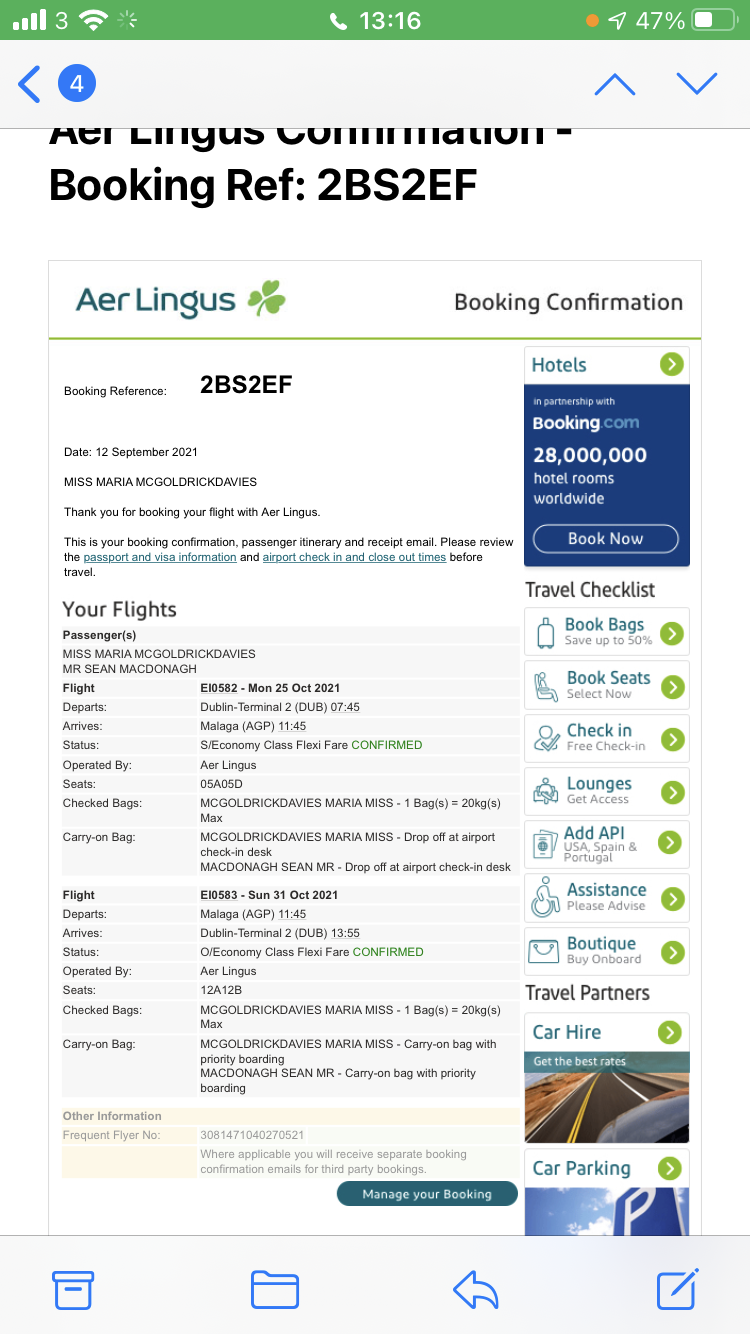Go to previous message with up chevron
The image size is (750, 1334).
click(x=614, y=84)
